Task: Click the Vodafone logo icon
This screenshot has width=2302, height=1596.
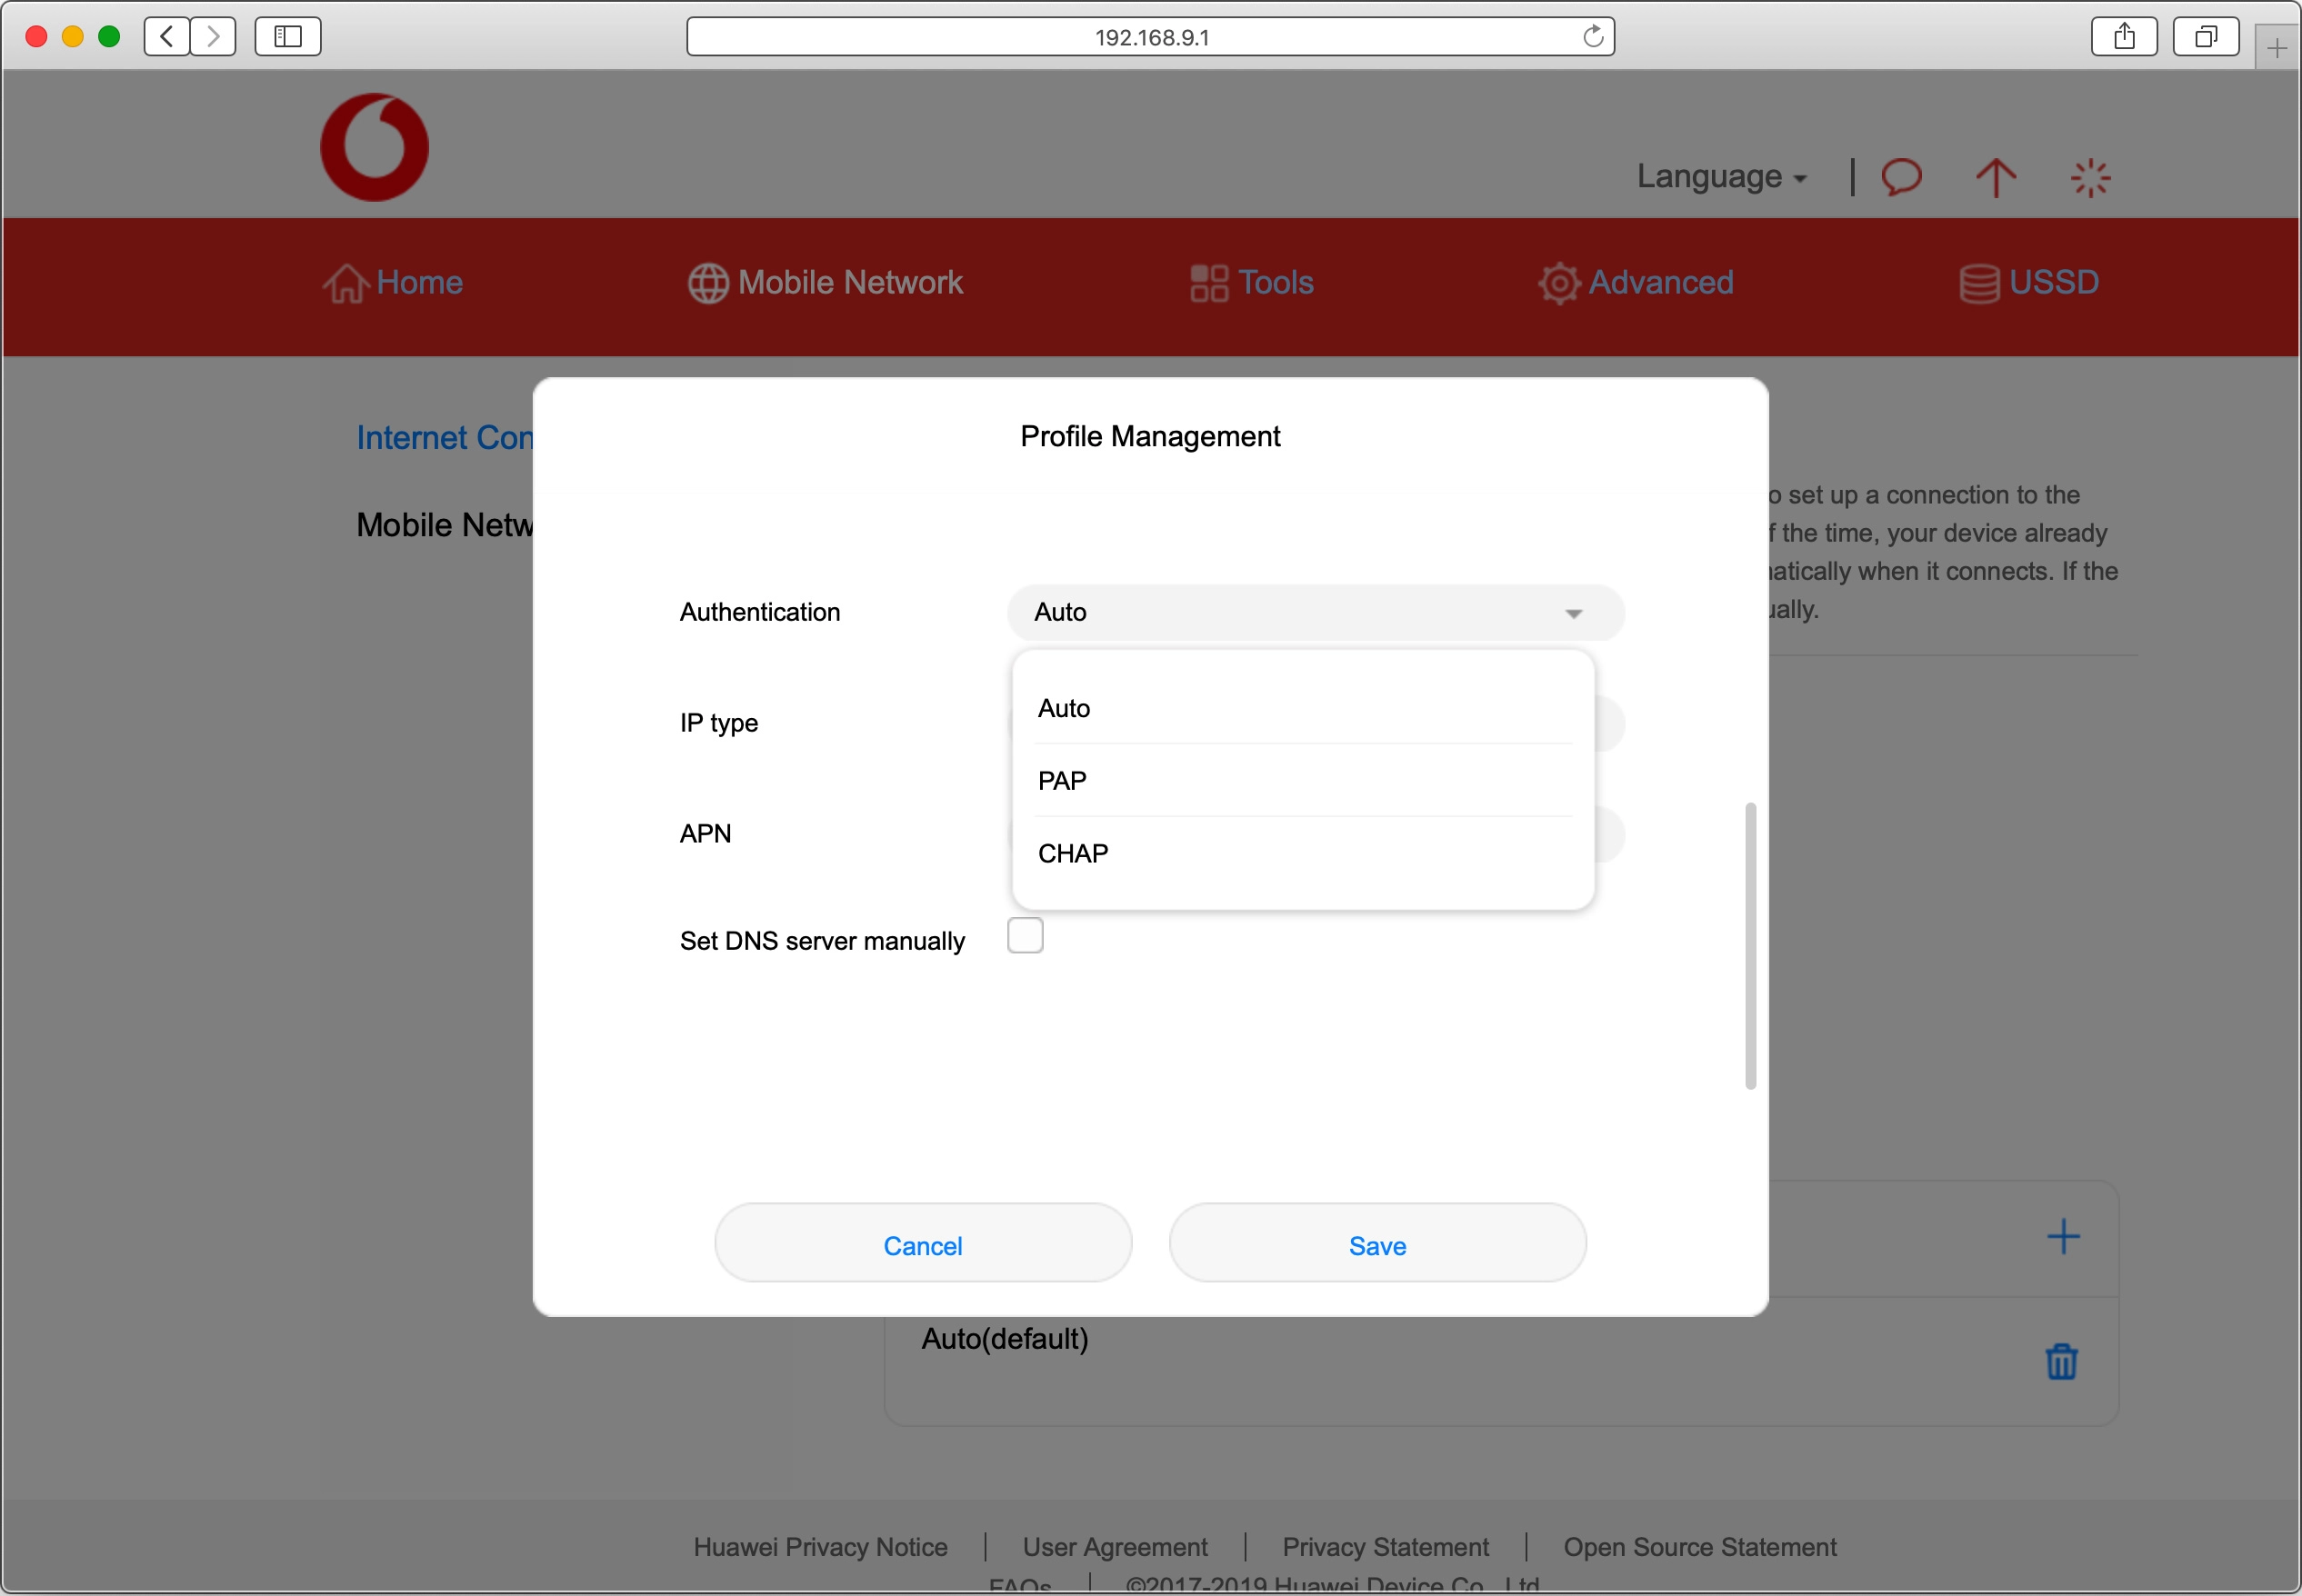Action: 374,147
